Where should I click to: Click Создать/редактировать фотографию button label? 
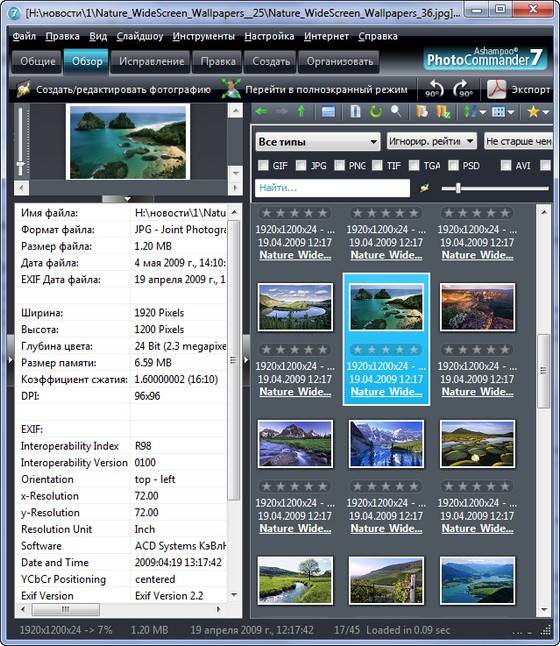pyautogui.click(x=123, y=89)
